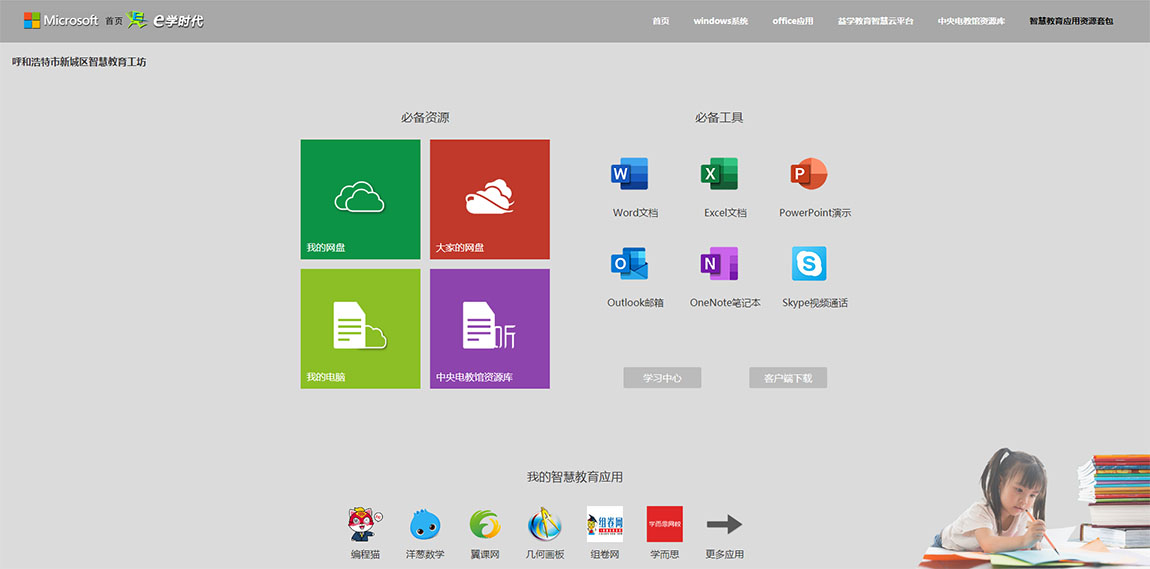The image size is (1150, 569).
Task: Launch the 翼课网 app icon
Action: [x=484, y=524]
